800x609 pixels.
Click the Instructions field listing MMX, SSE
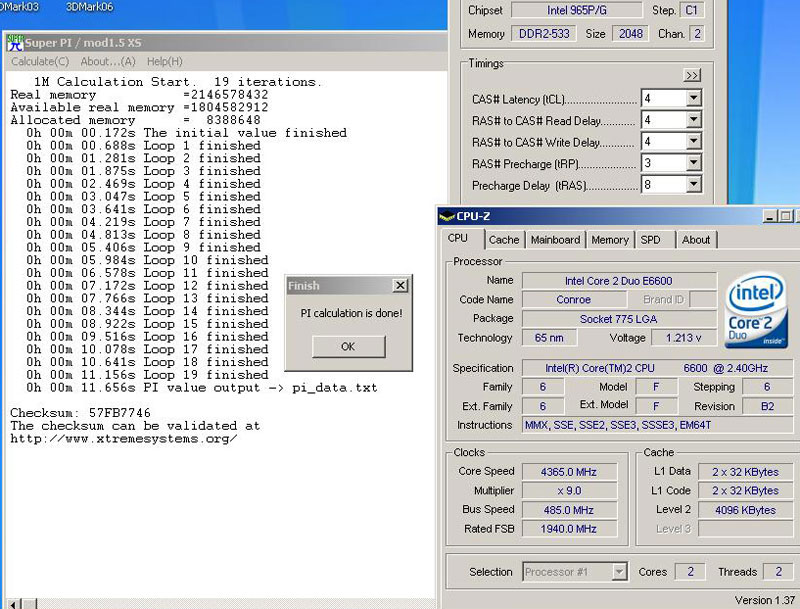click(658, 425)
